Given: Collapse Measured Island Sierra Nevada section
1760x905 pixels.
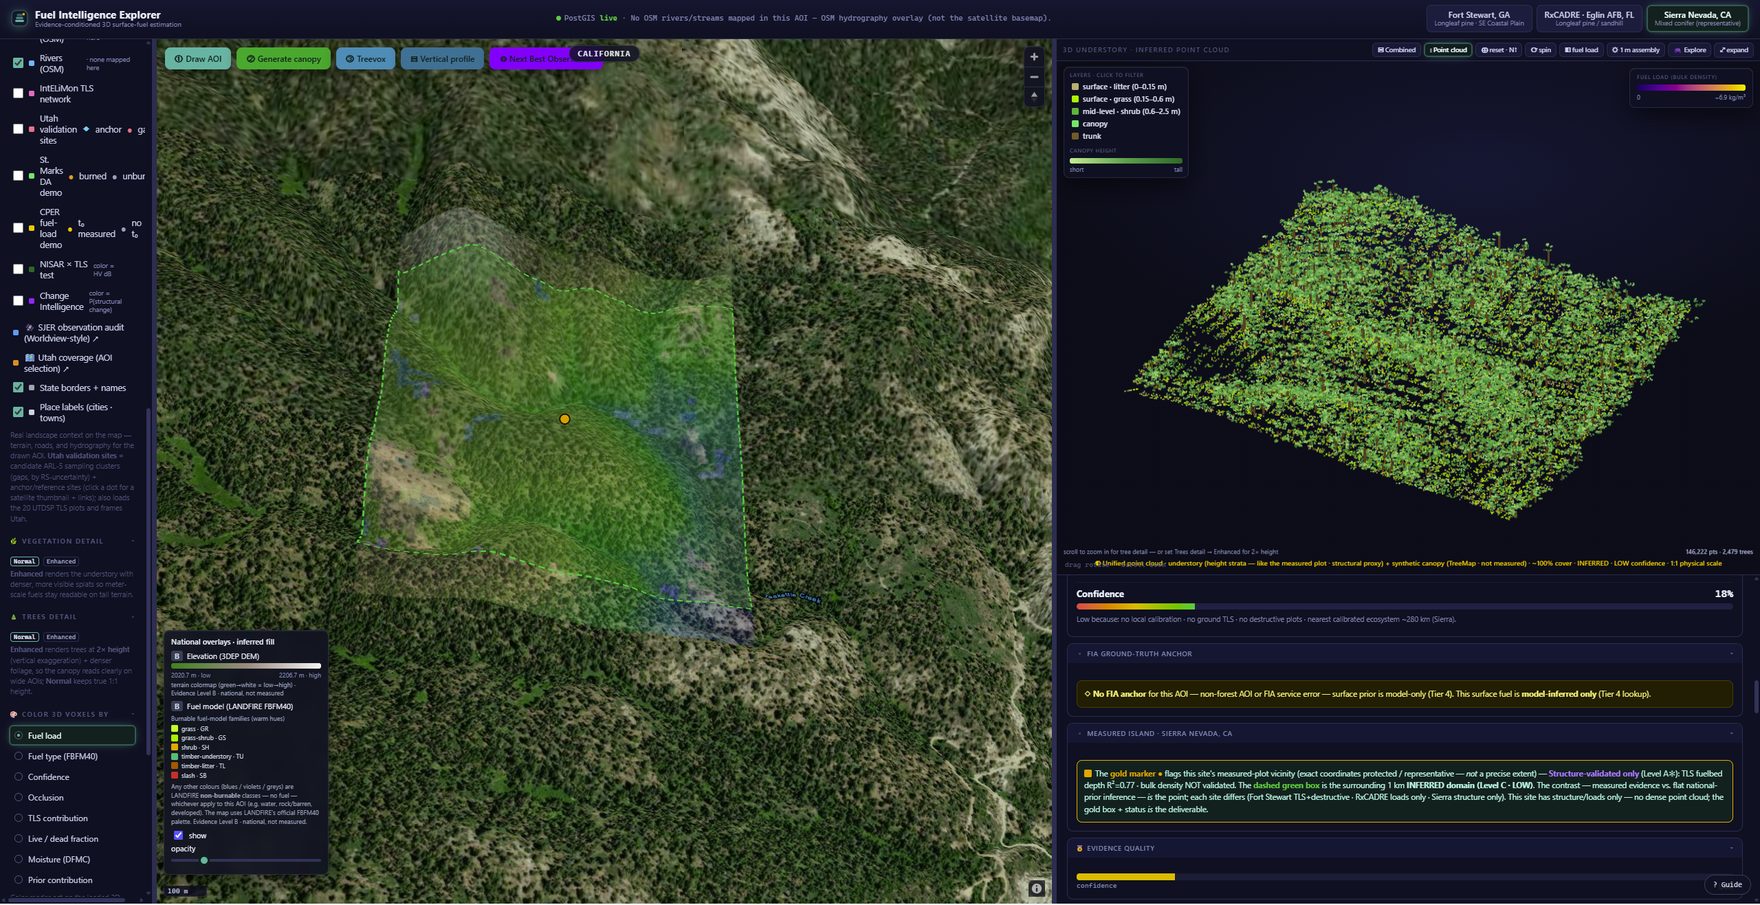Looking at the screenshot, I should pos(1404,733).
